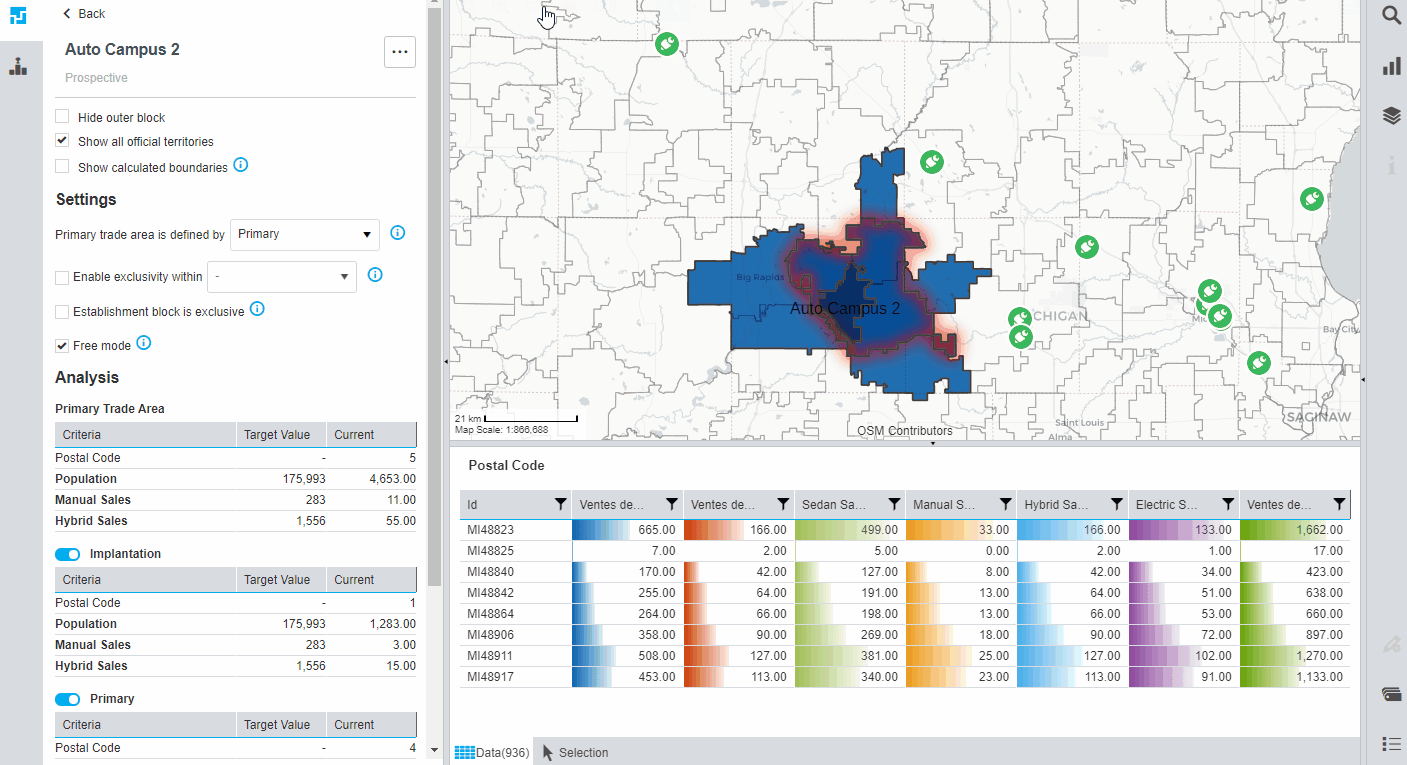Disable Free mode checkbox

[x=62, y=346]
